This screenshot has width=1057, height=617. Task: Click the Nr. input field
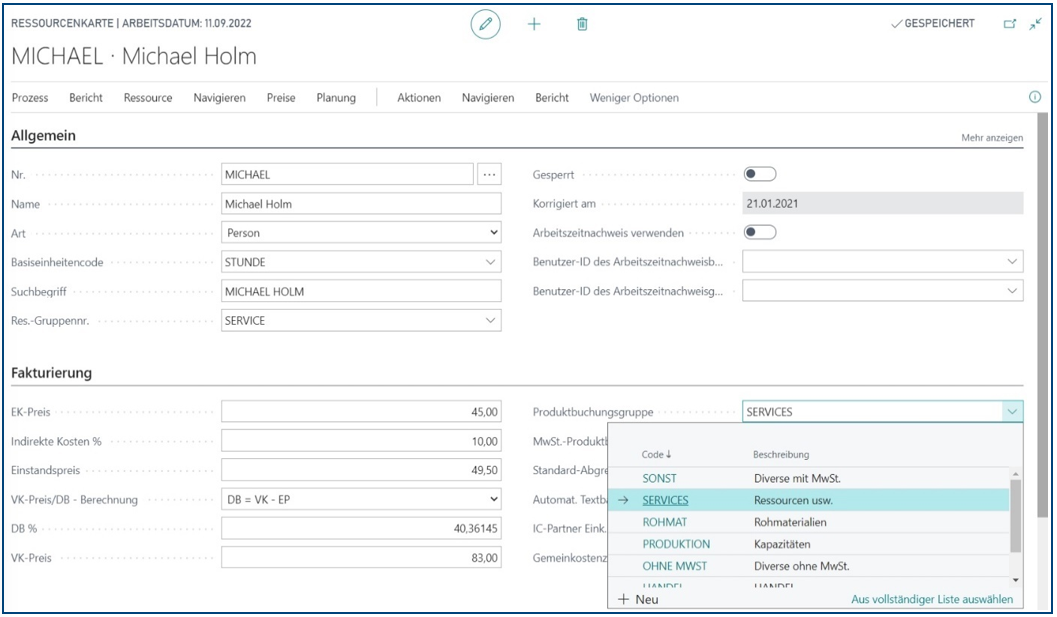click(x=347, y=175)
